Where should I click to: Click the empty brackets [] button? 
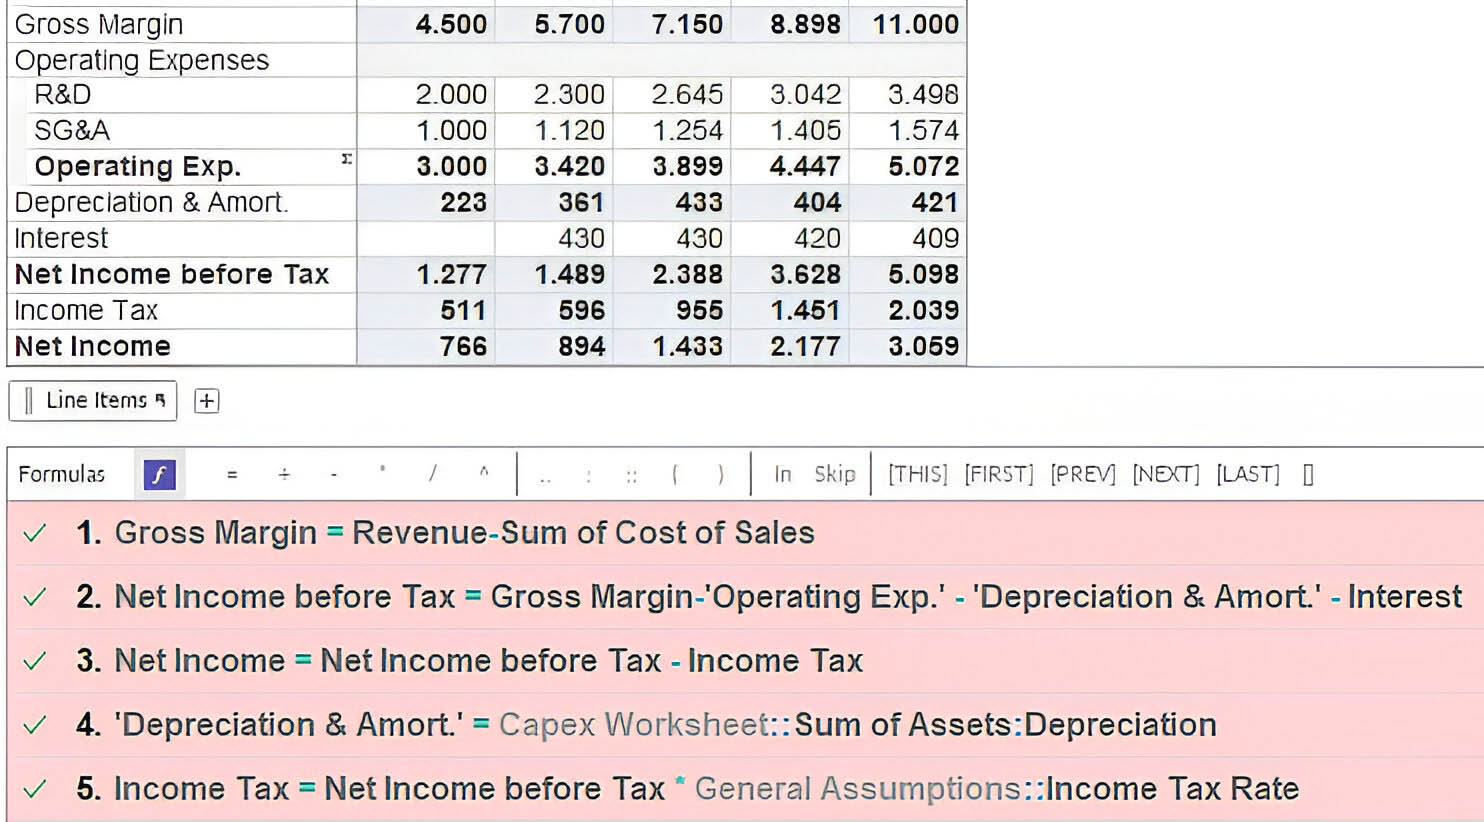point(1308,474)
